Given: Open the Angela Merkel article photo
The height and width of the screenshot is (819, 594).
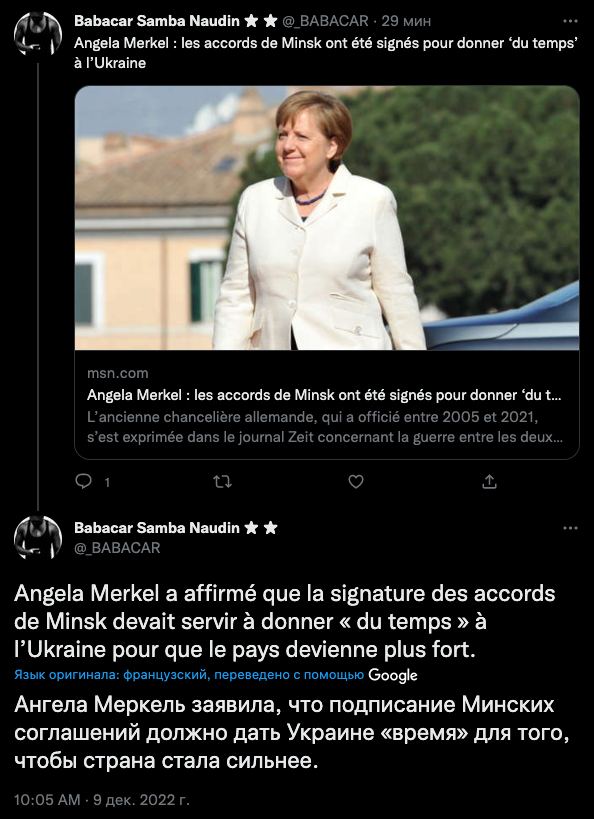Looking at the screenshot, I should click(327, 218).
